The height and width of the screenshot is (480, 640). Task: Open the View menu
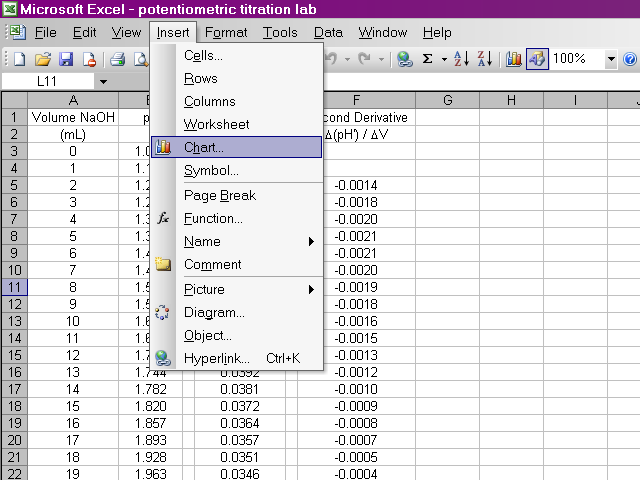126,32
